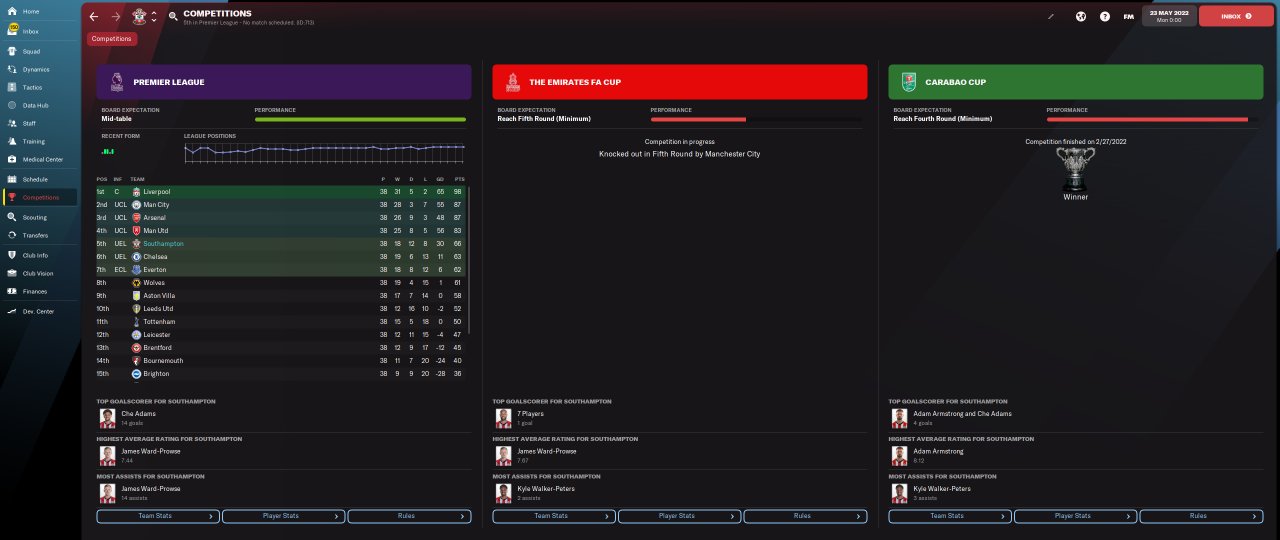Continue to Inbox with the red button
1280x540 pixels.
[1236, 16]
